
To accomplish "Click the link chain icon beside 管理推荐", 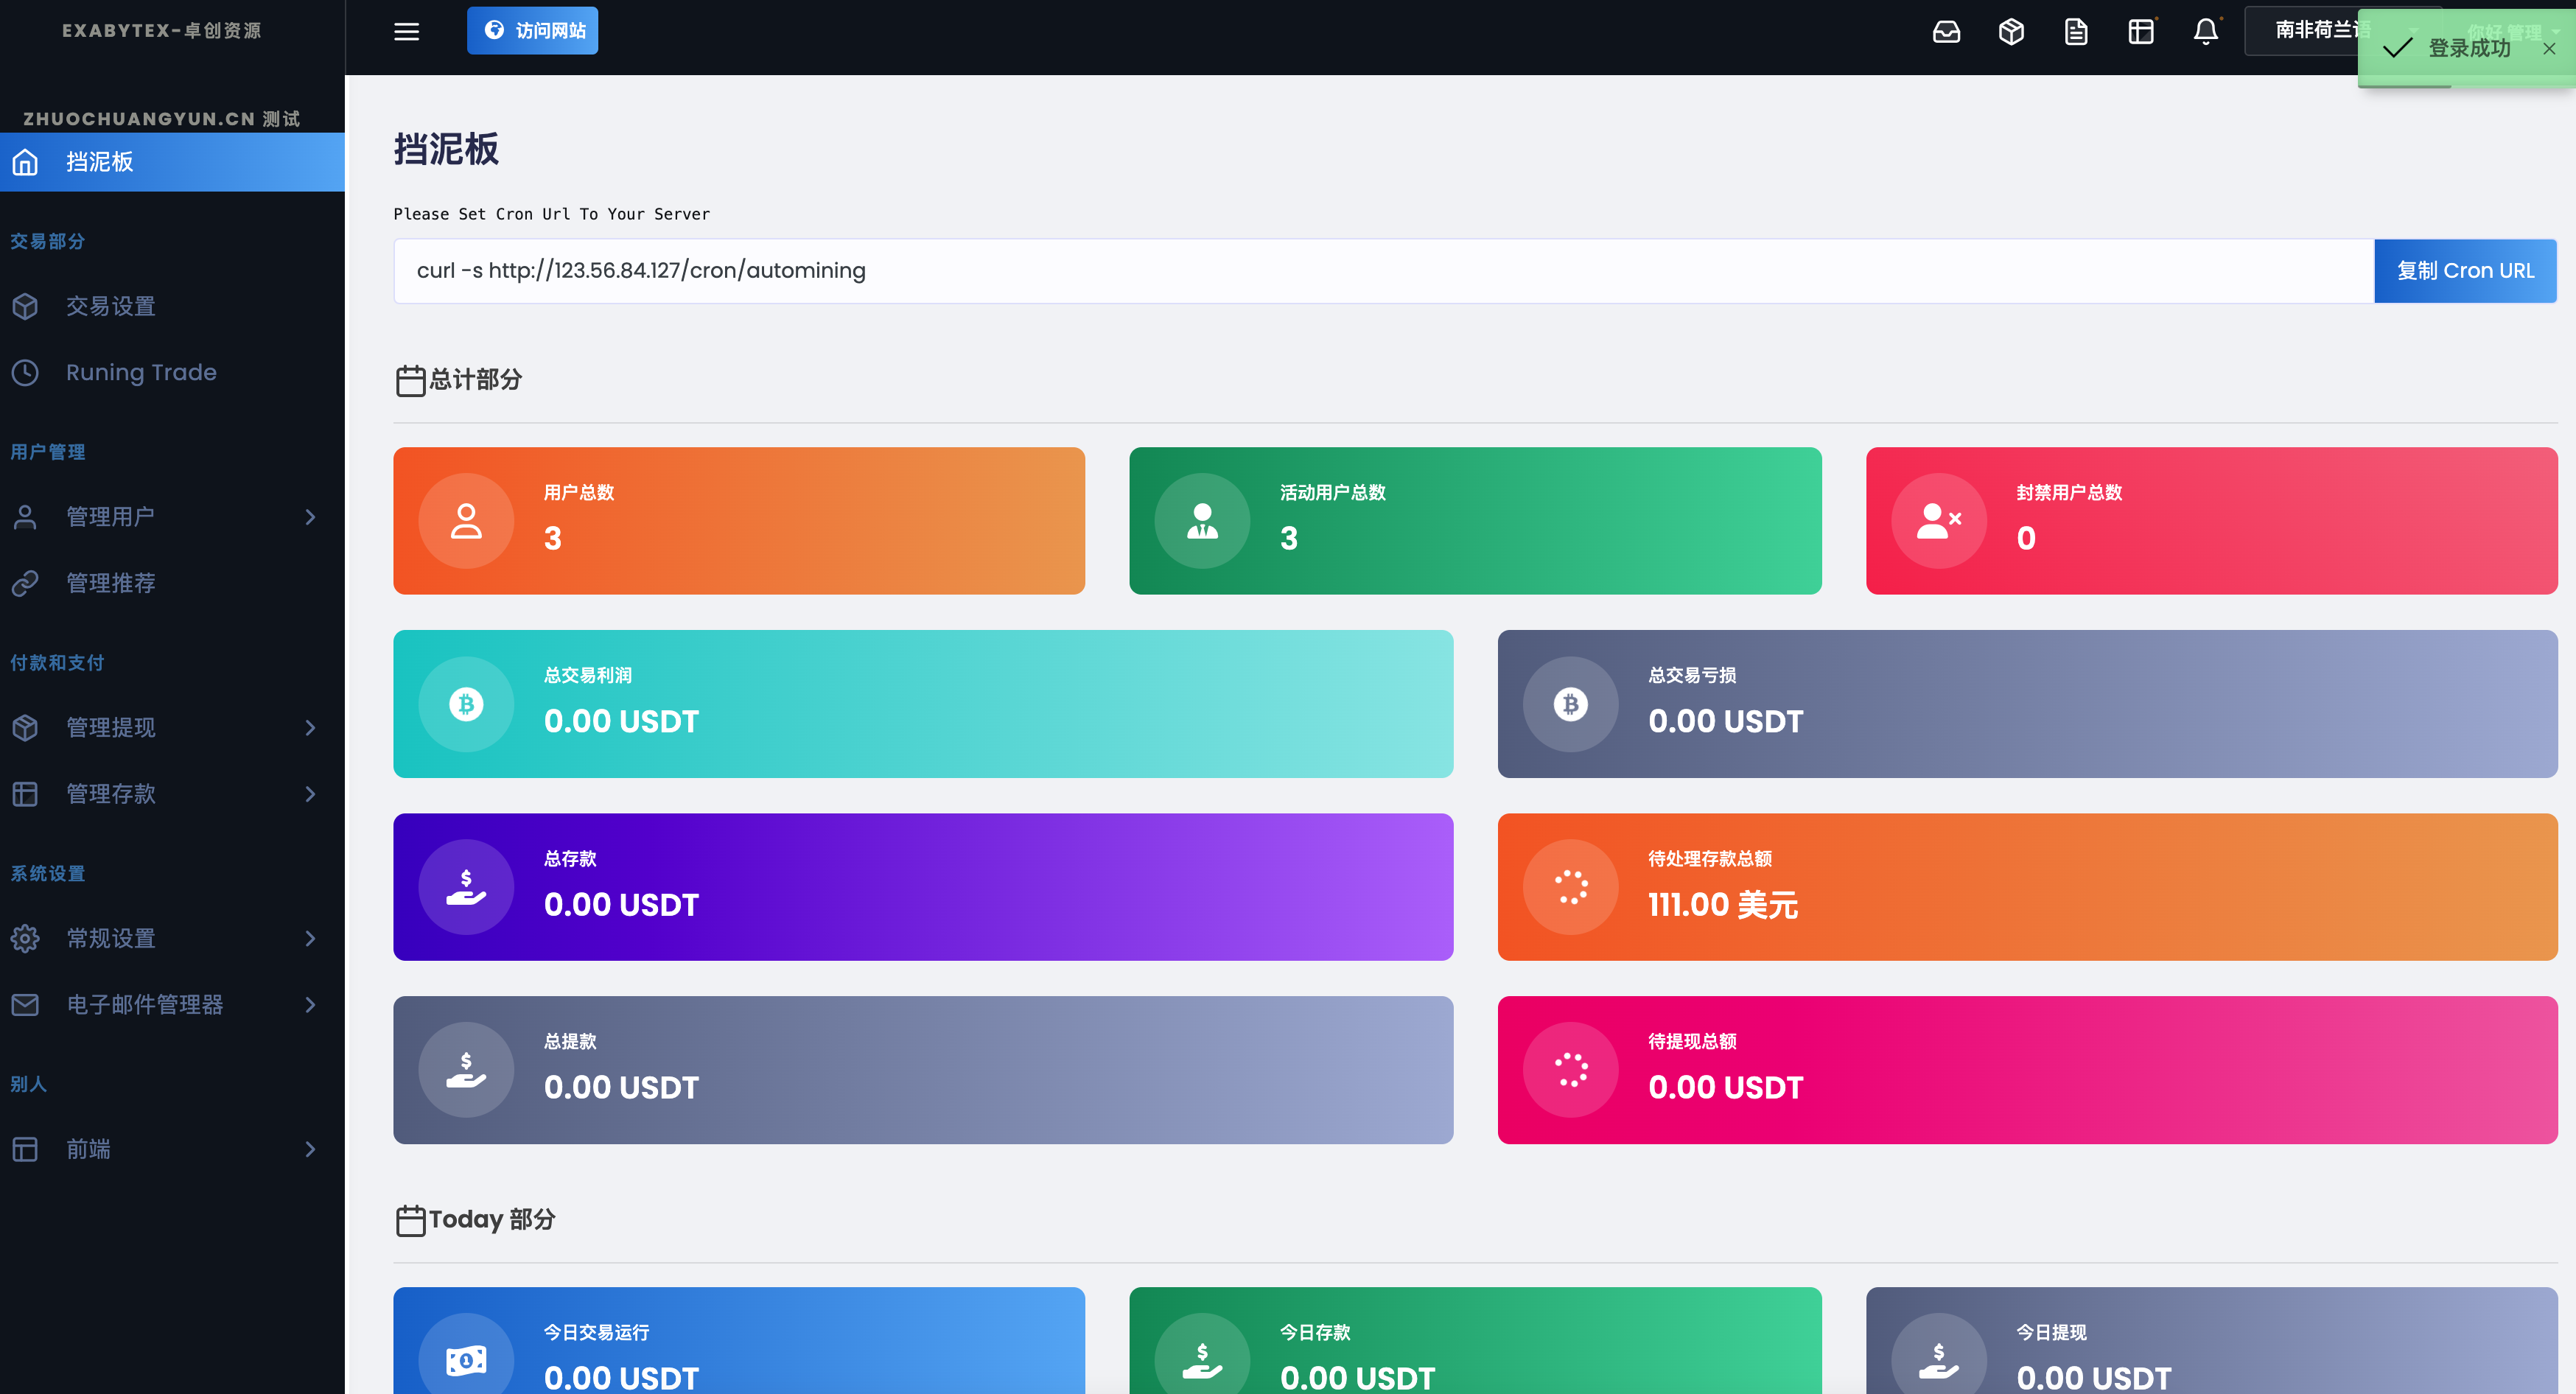I will pyautogui.click(x=25, y=583).
